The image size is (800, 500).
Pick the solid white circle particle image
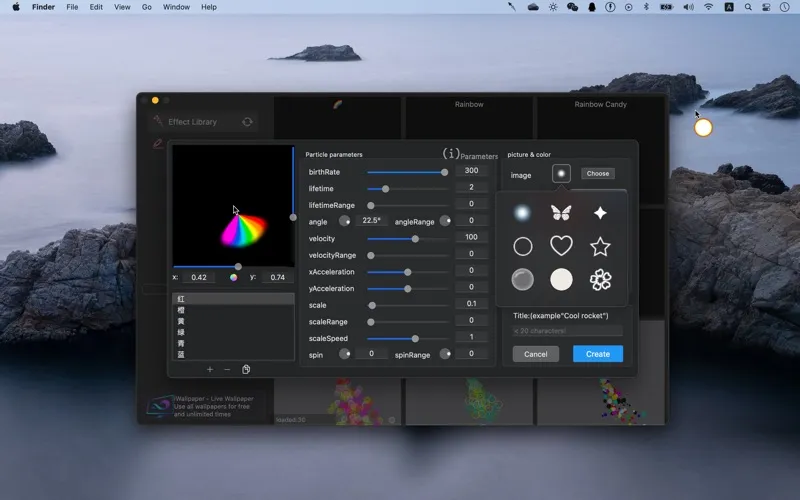(x=561, y=280)
